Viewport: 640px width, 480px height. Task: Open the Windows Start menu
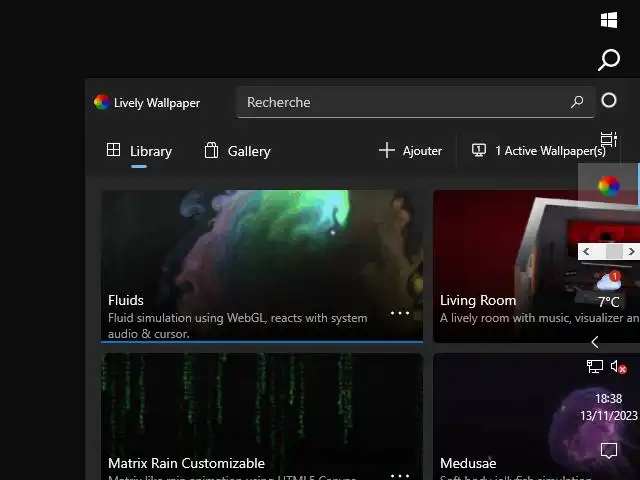click(609, 20)
